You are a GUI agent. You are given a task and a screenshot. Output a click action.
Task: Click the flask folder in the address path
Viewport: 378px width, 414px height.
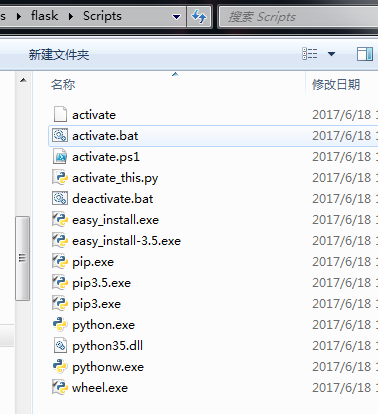pos(44,16)
